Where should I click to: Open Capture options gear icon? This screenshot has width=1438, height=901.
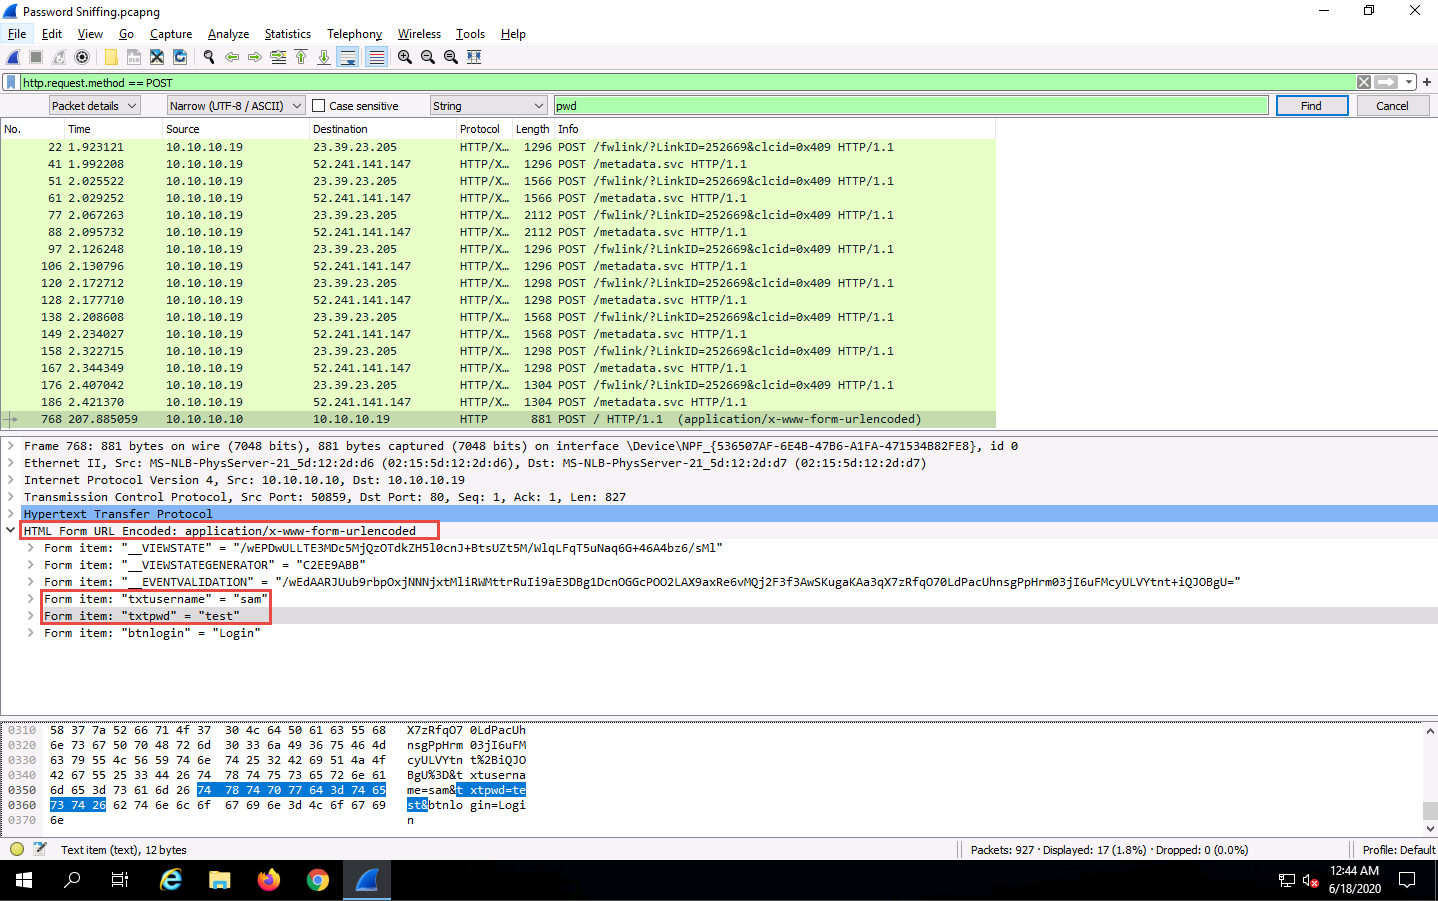pos(82,57)
